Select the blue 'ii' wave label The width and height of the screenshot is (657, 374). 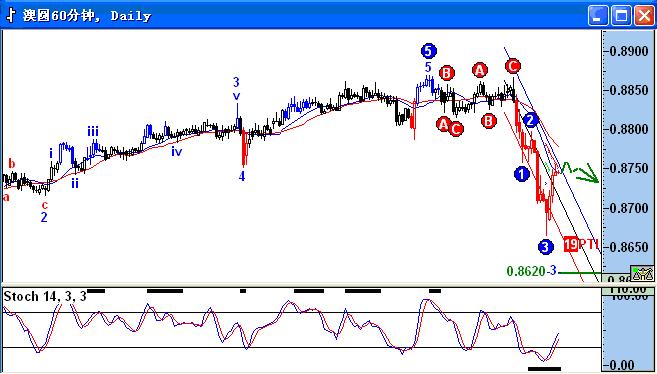click(75, 183)
